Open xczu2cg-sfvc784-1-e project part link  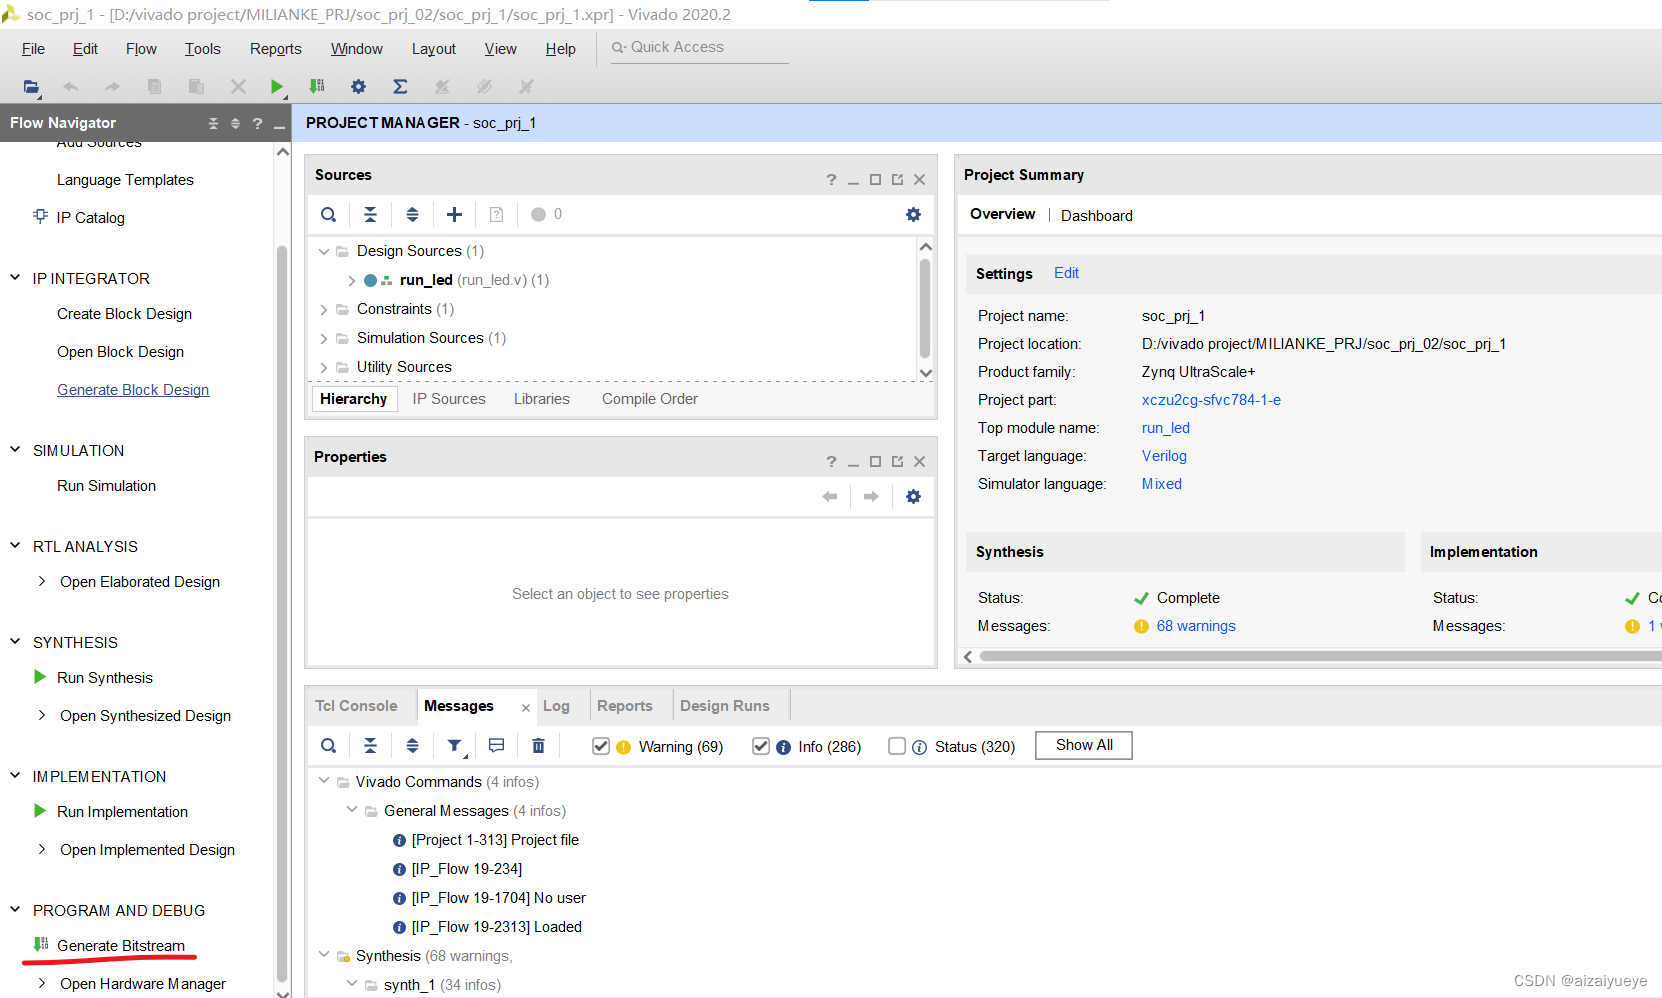point(1211,400)
